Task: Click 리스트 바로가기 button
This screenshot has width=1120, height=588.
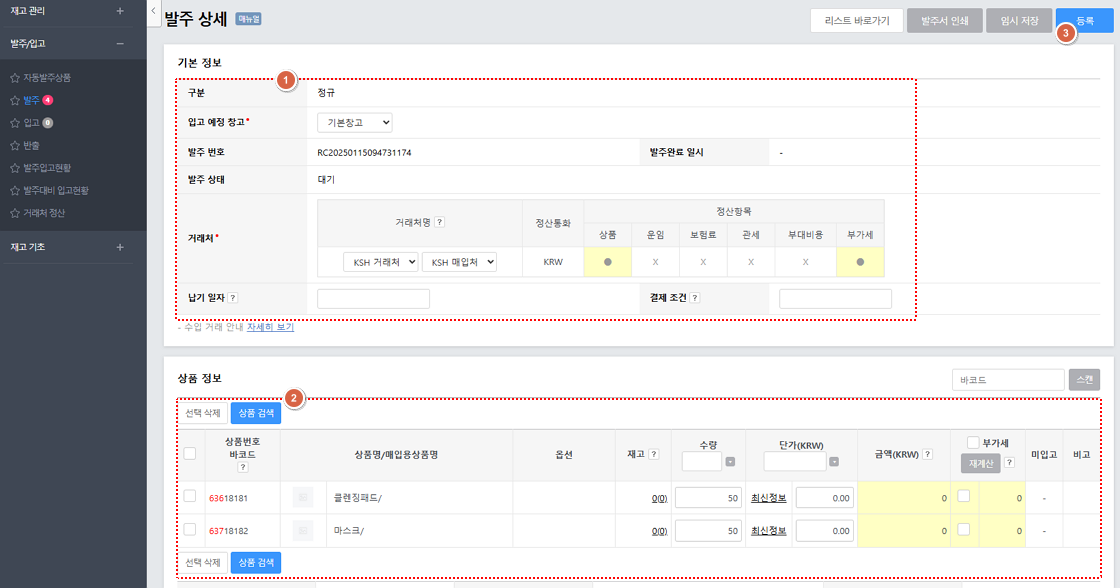Action: click(857, 21)
